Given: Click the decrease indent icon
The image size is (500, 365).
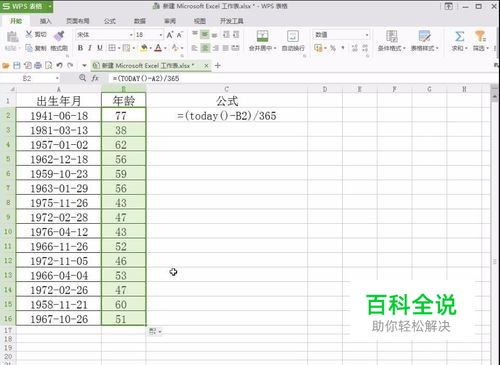Looking at the screenshot, I should tap(226, 34).
